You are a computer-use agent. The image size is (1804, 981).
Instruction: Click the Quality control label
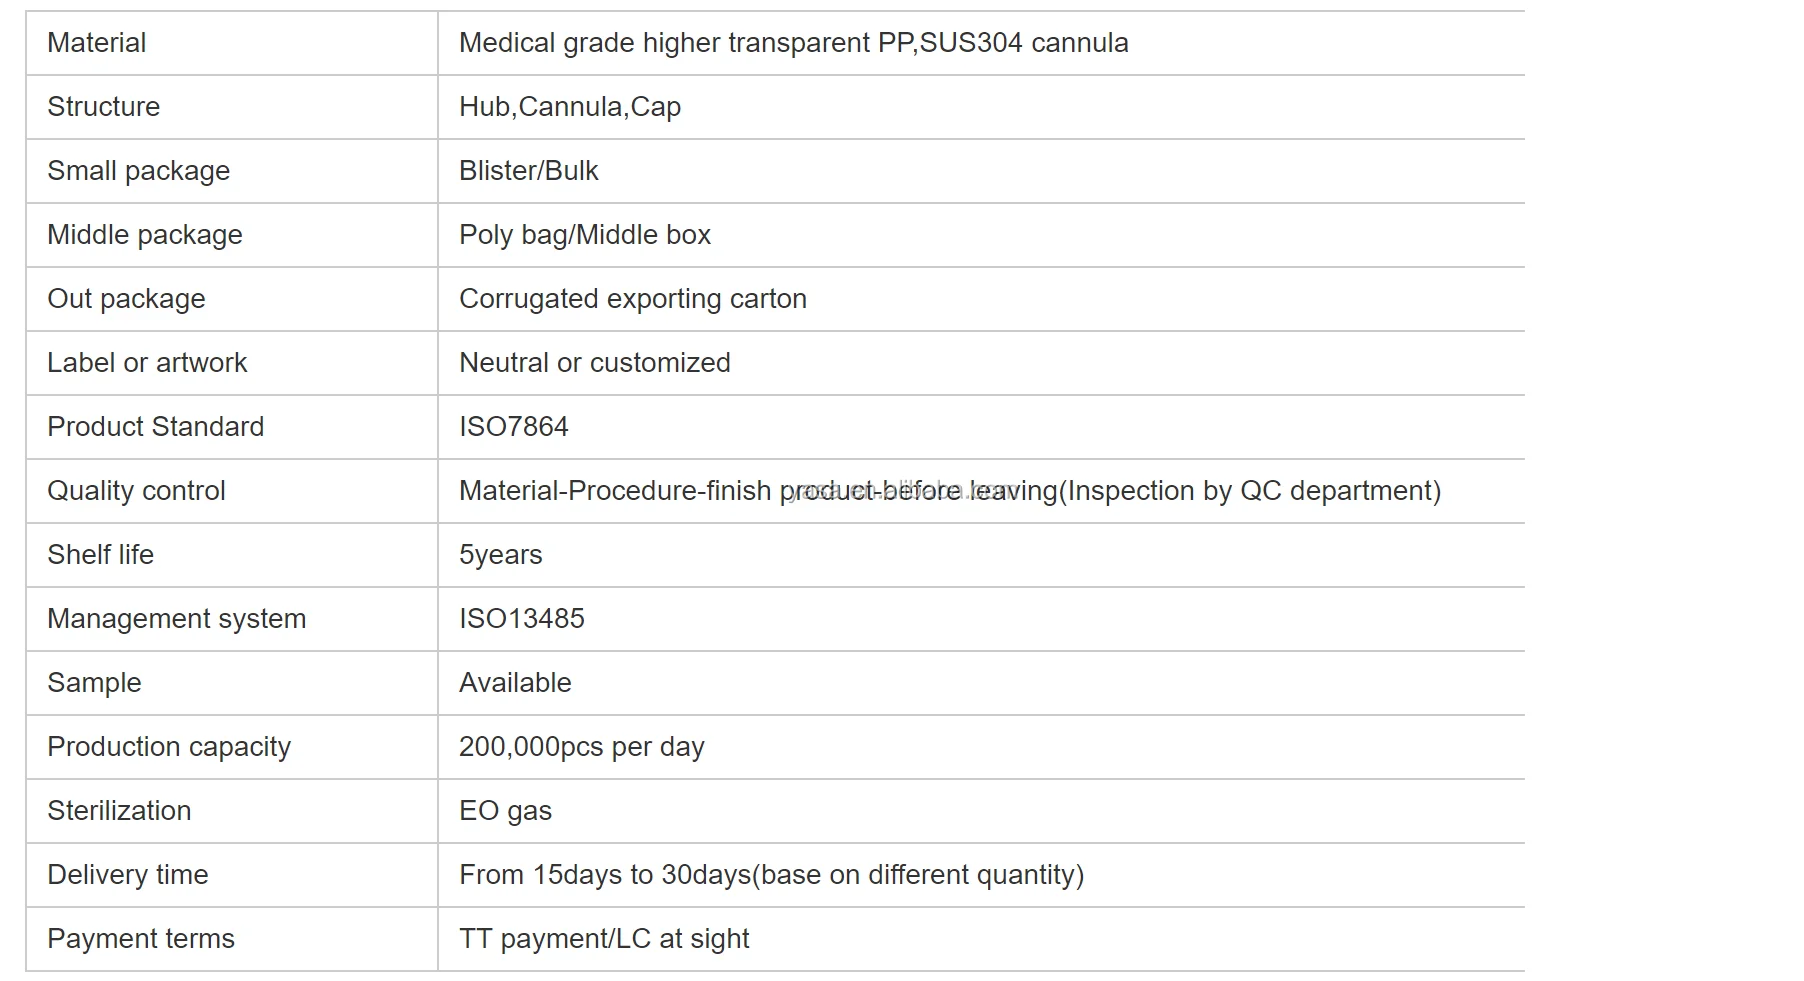136,491
